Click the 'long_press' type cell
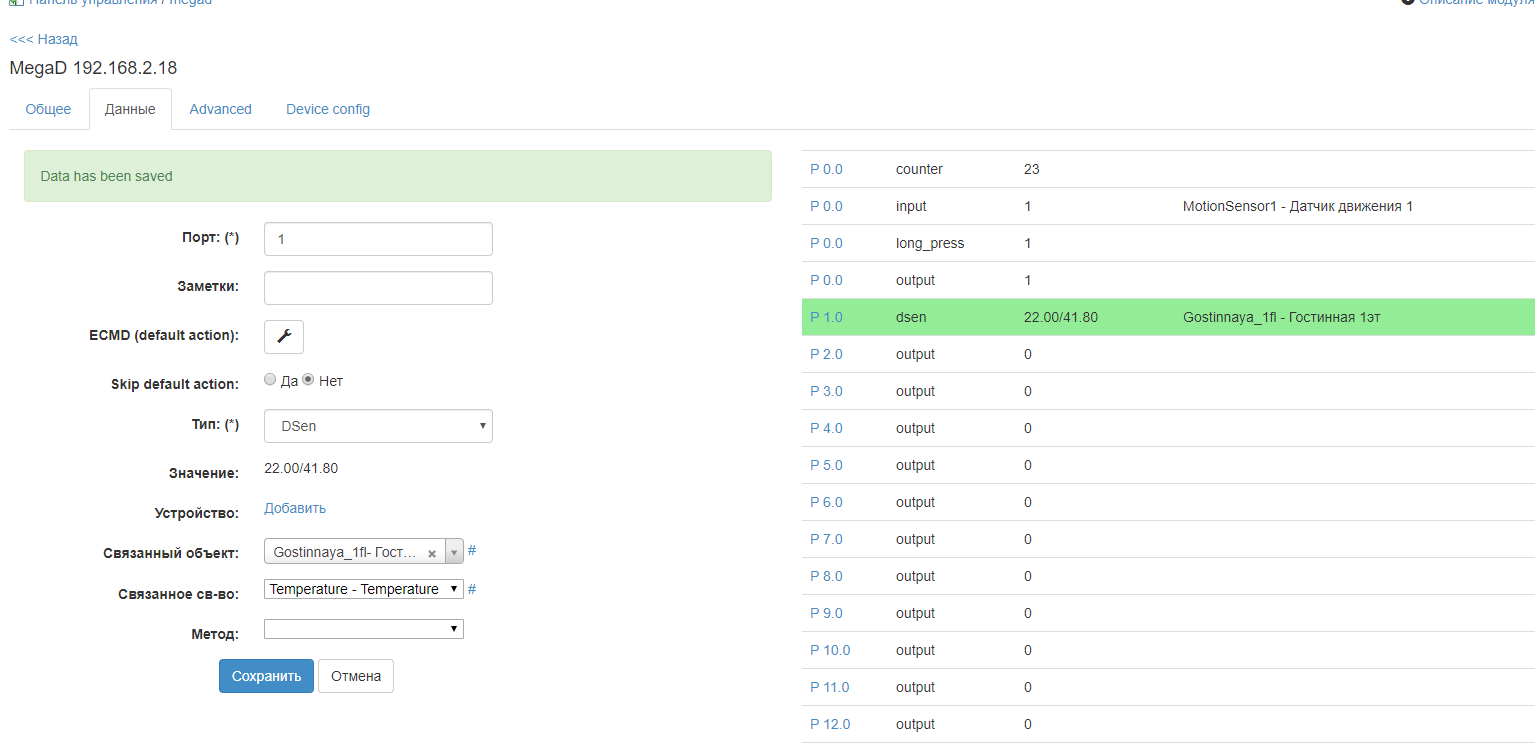 [x=930, y=243]
